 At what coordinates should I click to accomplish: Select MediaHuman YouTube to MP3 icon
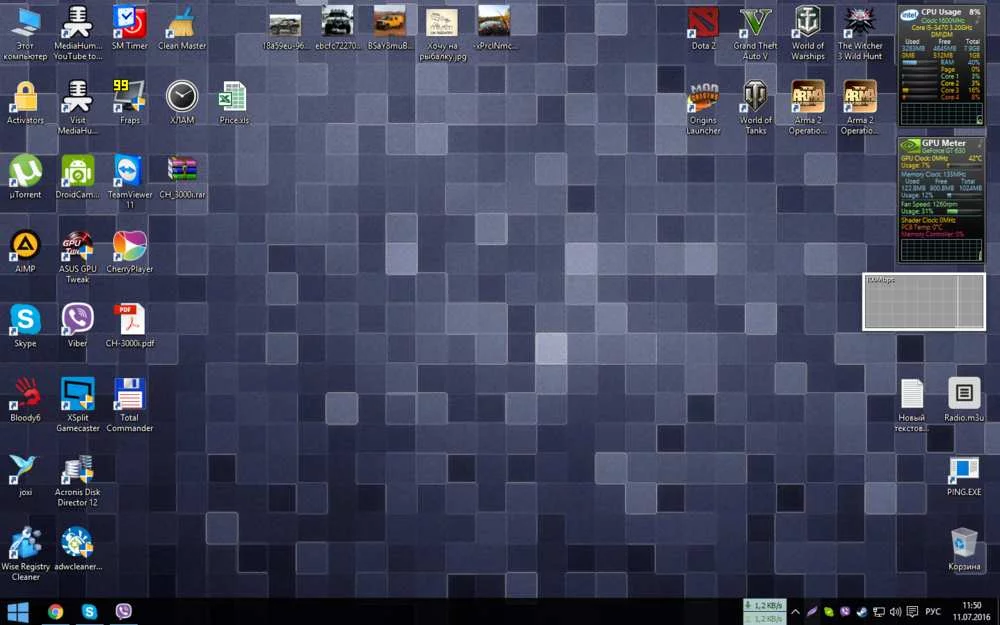click(x=78, y=33)
